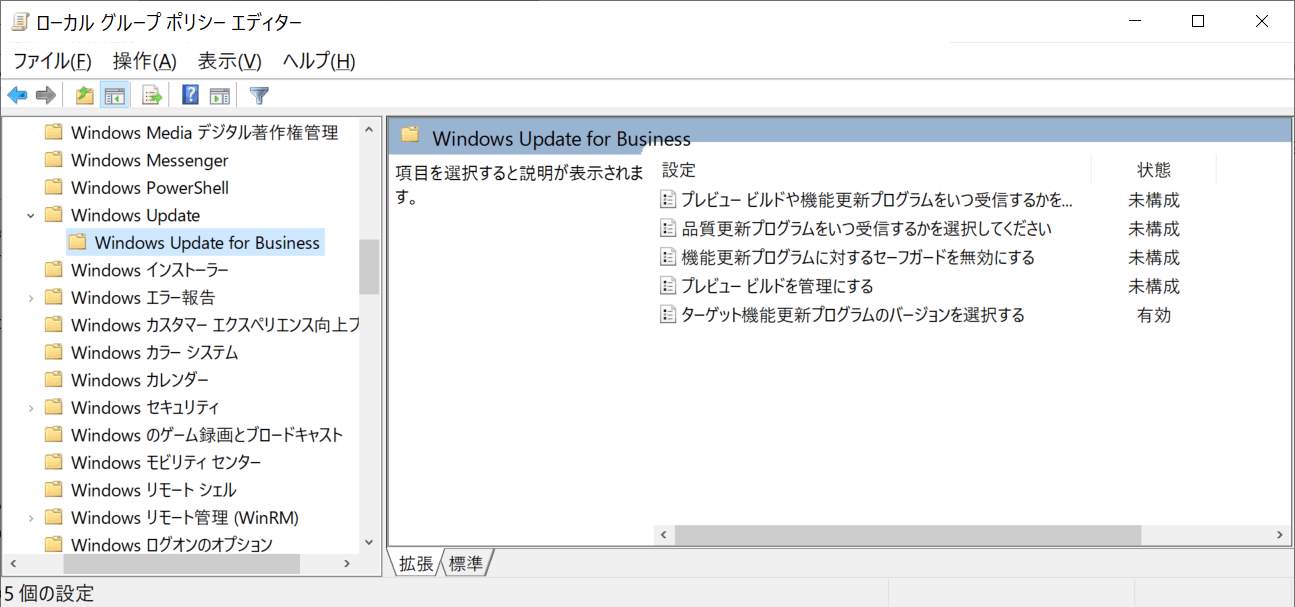Image resolution: width=1295 pixels, height=607 pixels.
Task: Click settings list horizontal scrollbar thumb
Action: tap(908, 536)
